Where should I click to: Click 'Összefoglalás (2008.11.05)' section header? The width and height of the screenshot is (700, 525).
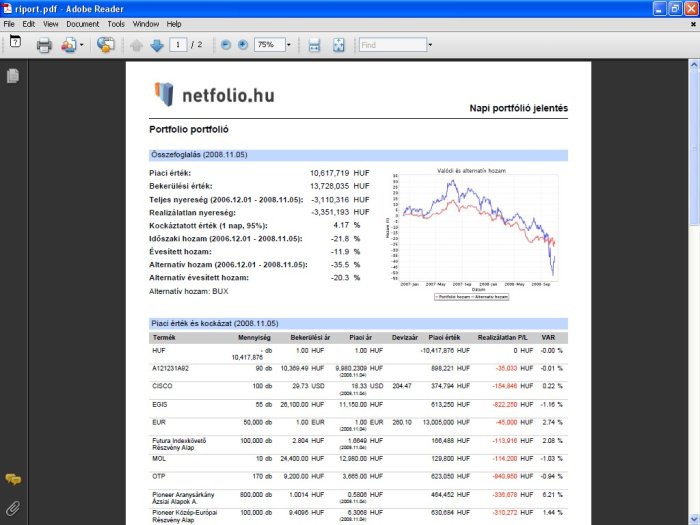pos(358,155)
